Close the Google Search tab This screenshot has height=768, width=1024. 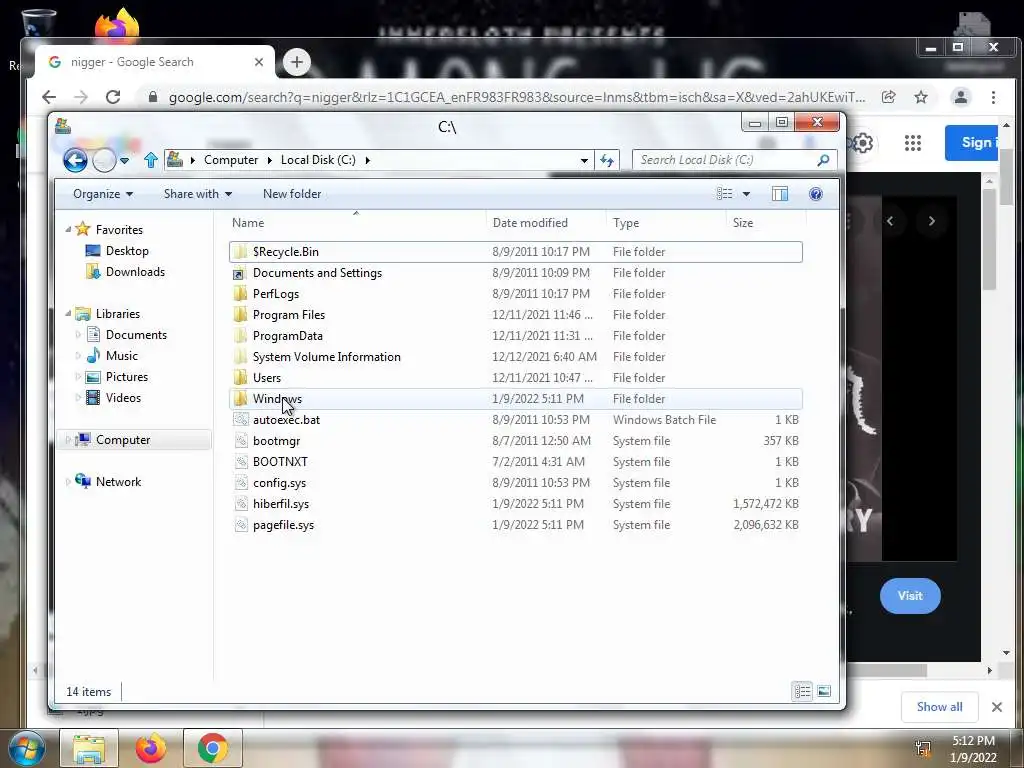coord(259,62)
